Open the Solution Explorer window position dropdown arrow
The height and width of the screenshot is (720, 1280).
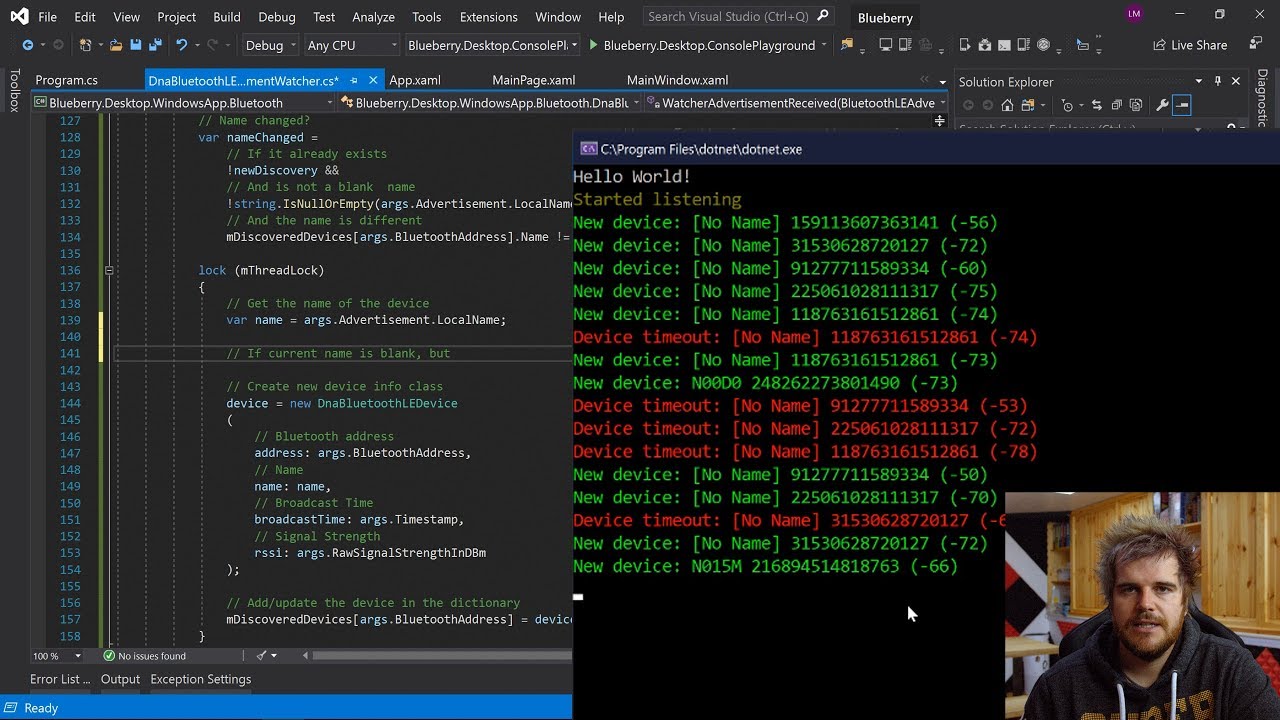click(x=1198, y=81)
